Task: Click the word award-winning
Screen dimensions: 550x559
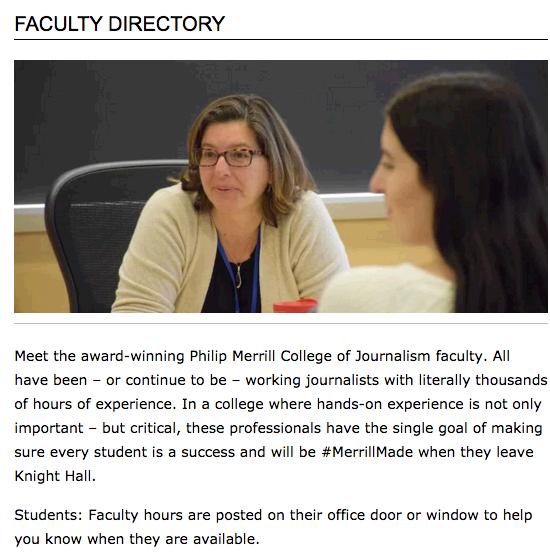Action: point(132,356)
